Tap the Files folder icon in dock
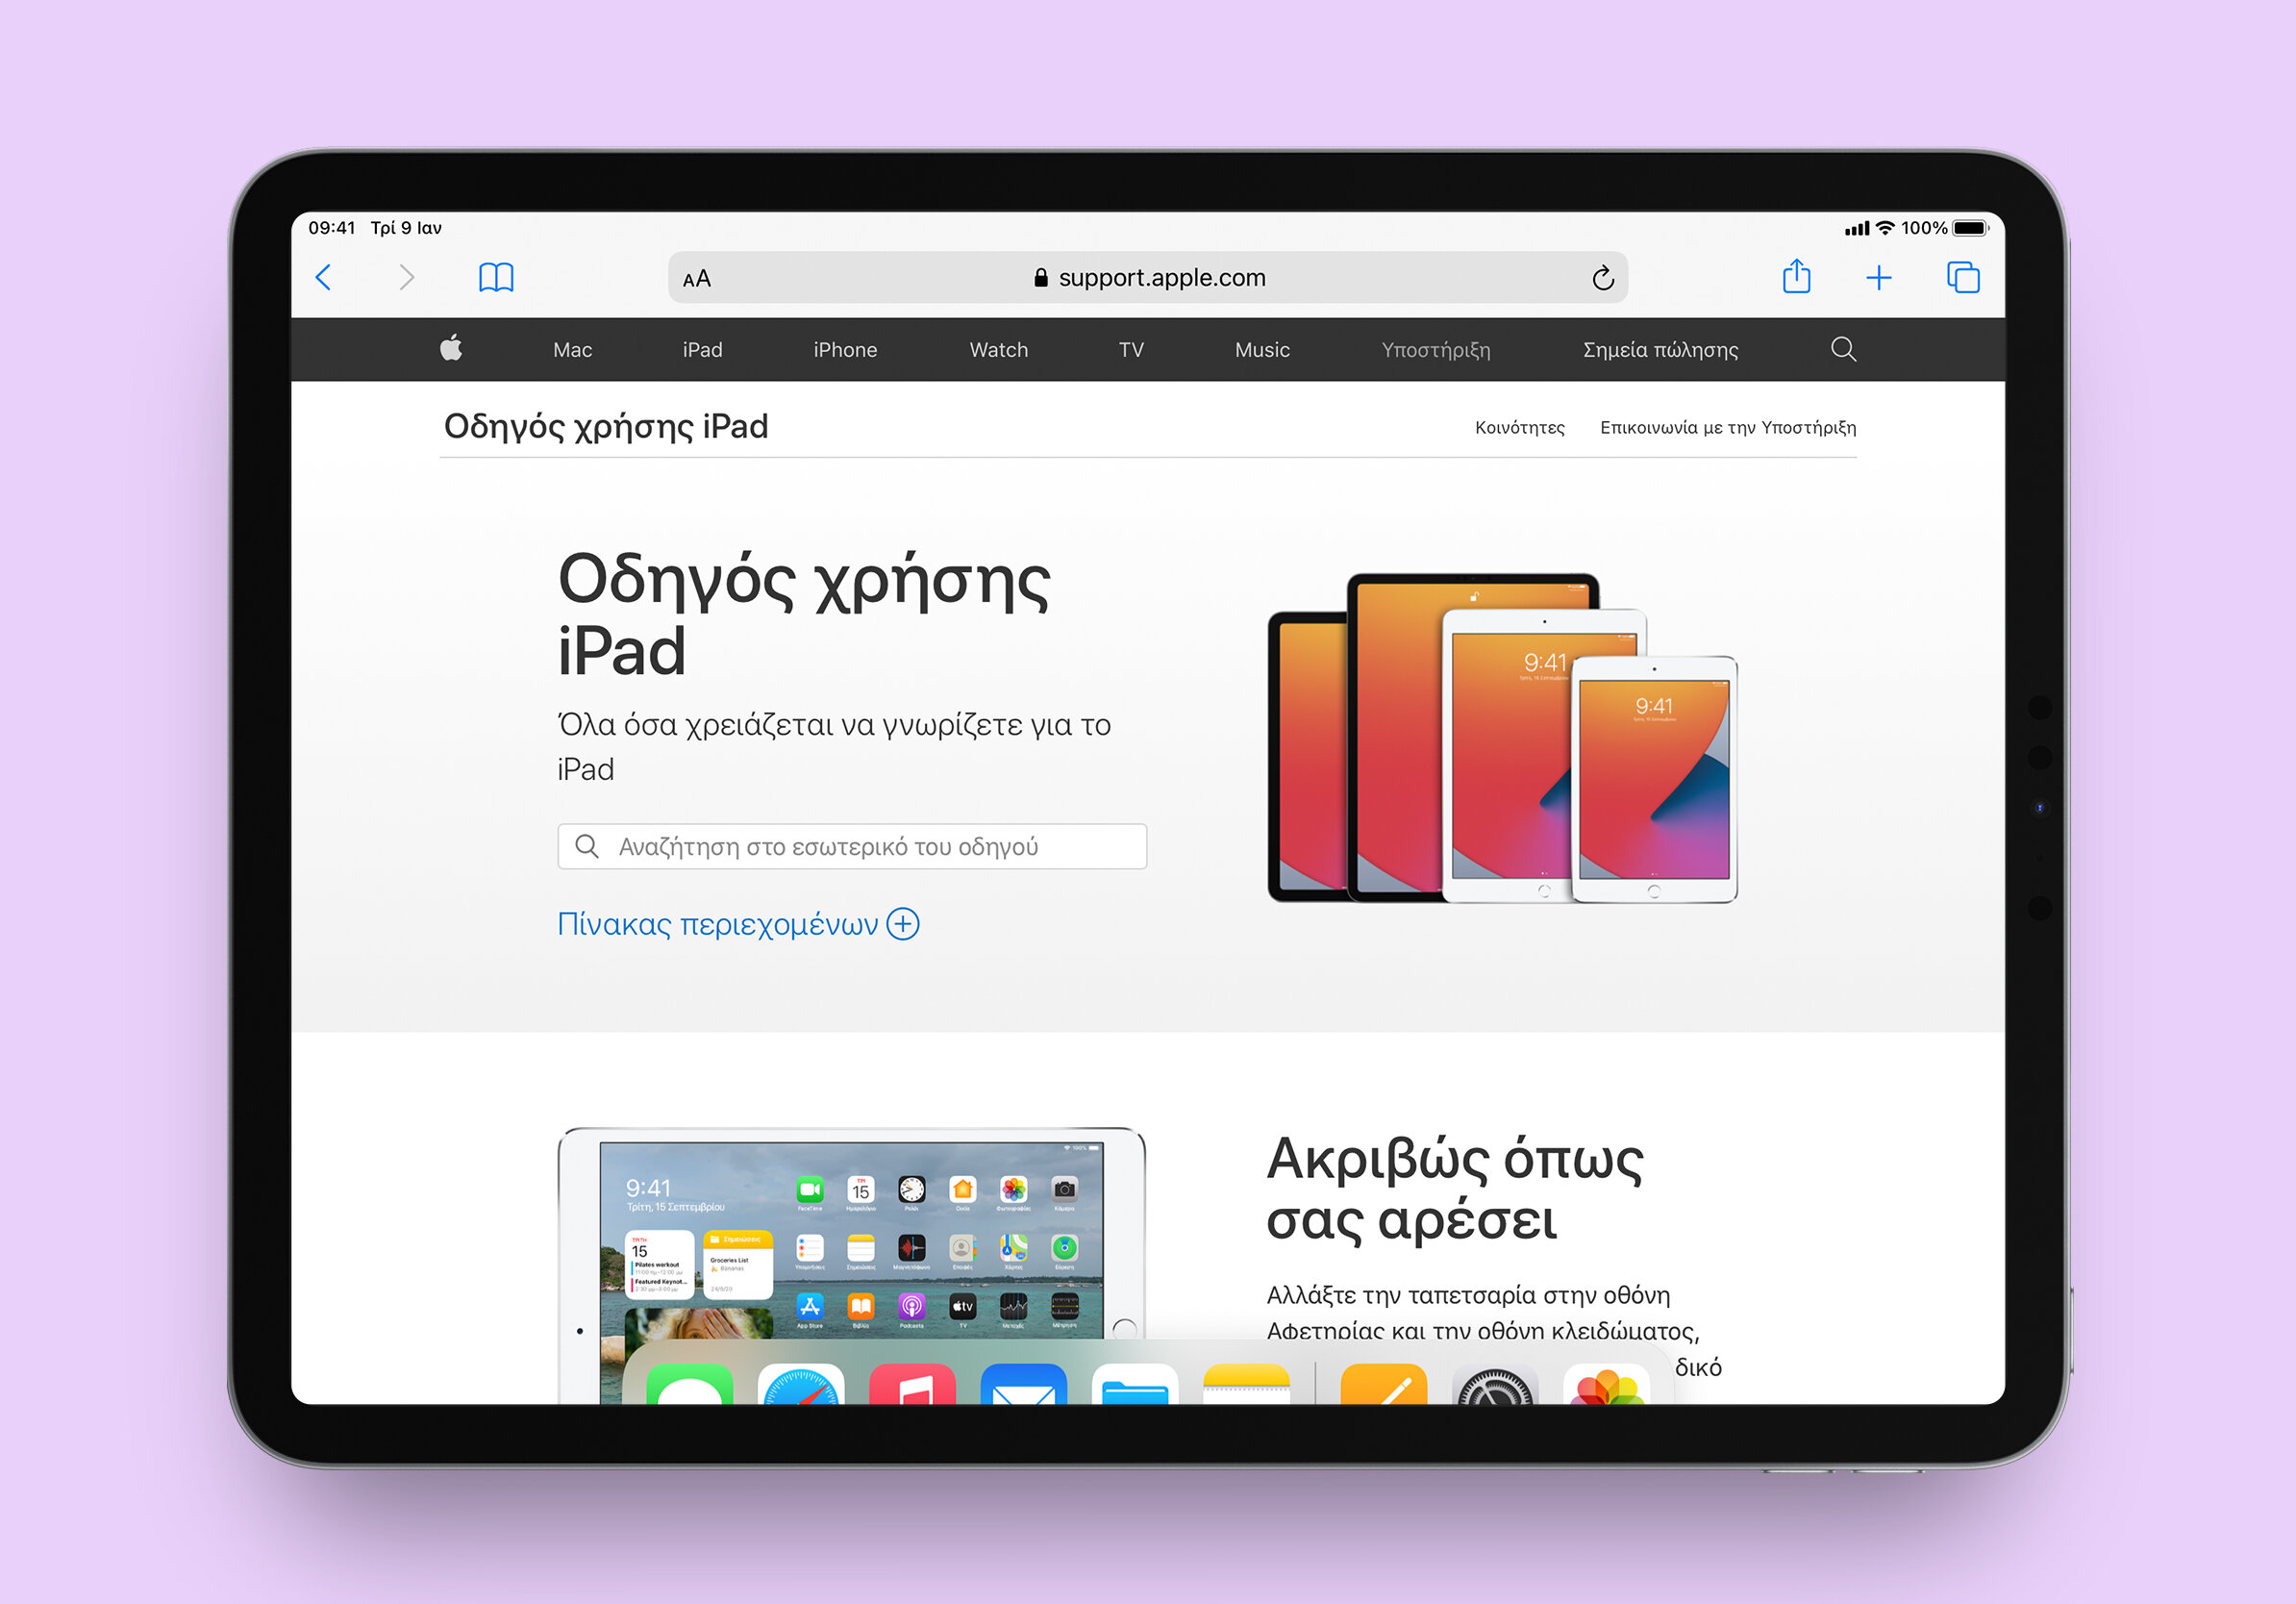Screen dimensions: 2296x1604 pos(1135,1384)
